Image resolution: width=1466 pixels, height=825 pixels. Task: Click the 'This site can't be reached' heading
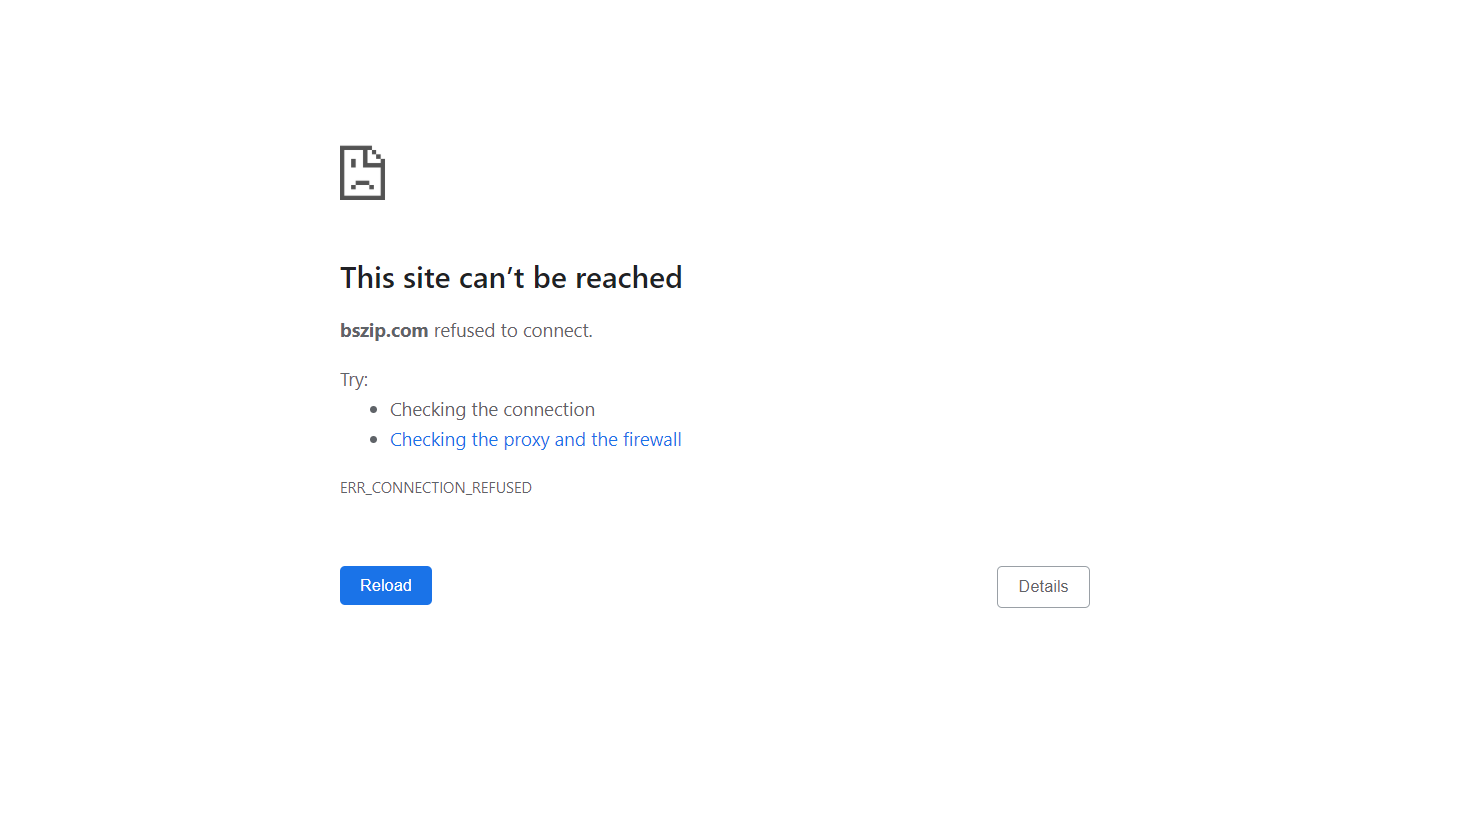pyautogui.click(x=511, y=278)
